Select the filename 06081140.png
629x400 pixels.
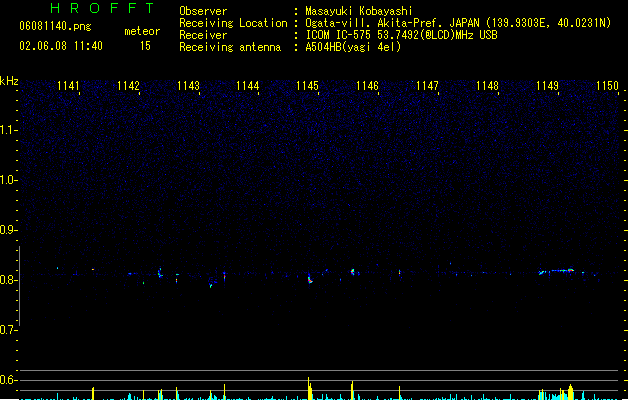click(x=55, y=26)
